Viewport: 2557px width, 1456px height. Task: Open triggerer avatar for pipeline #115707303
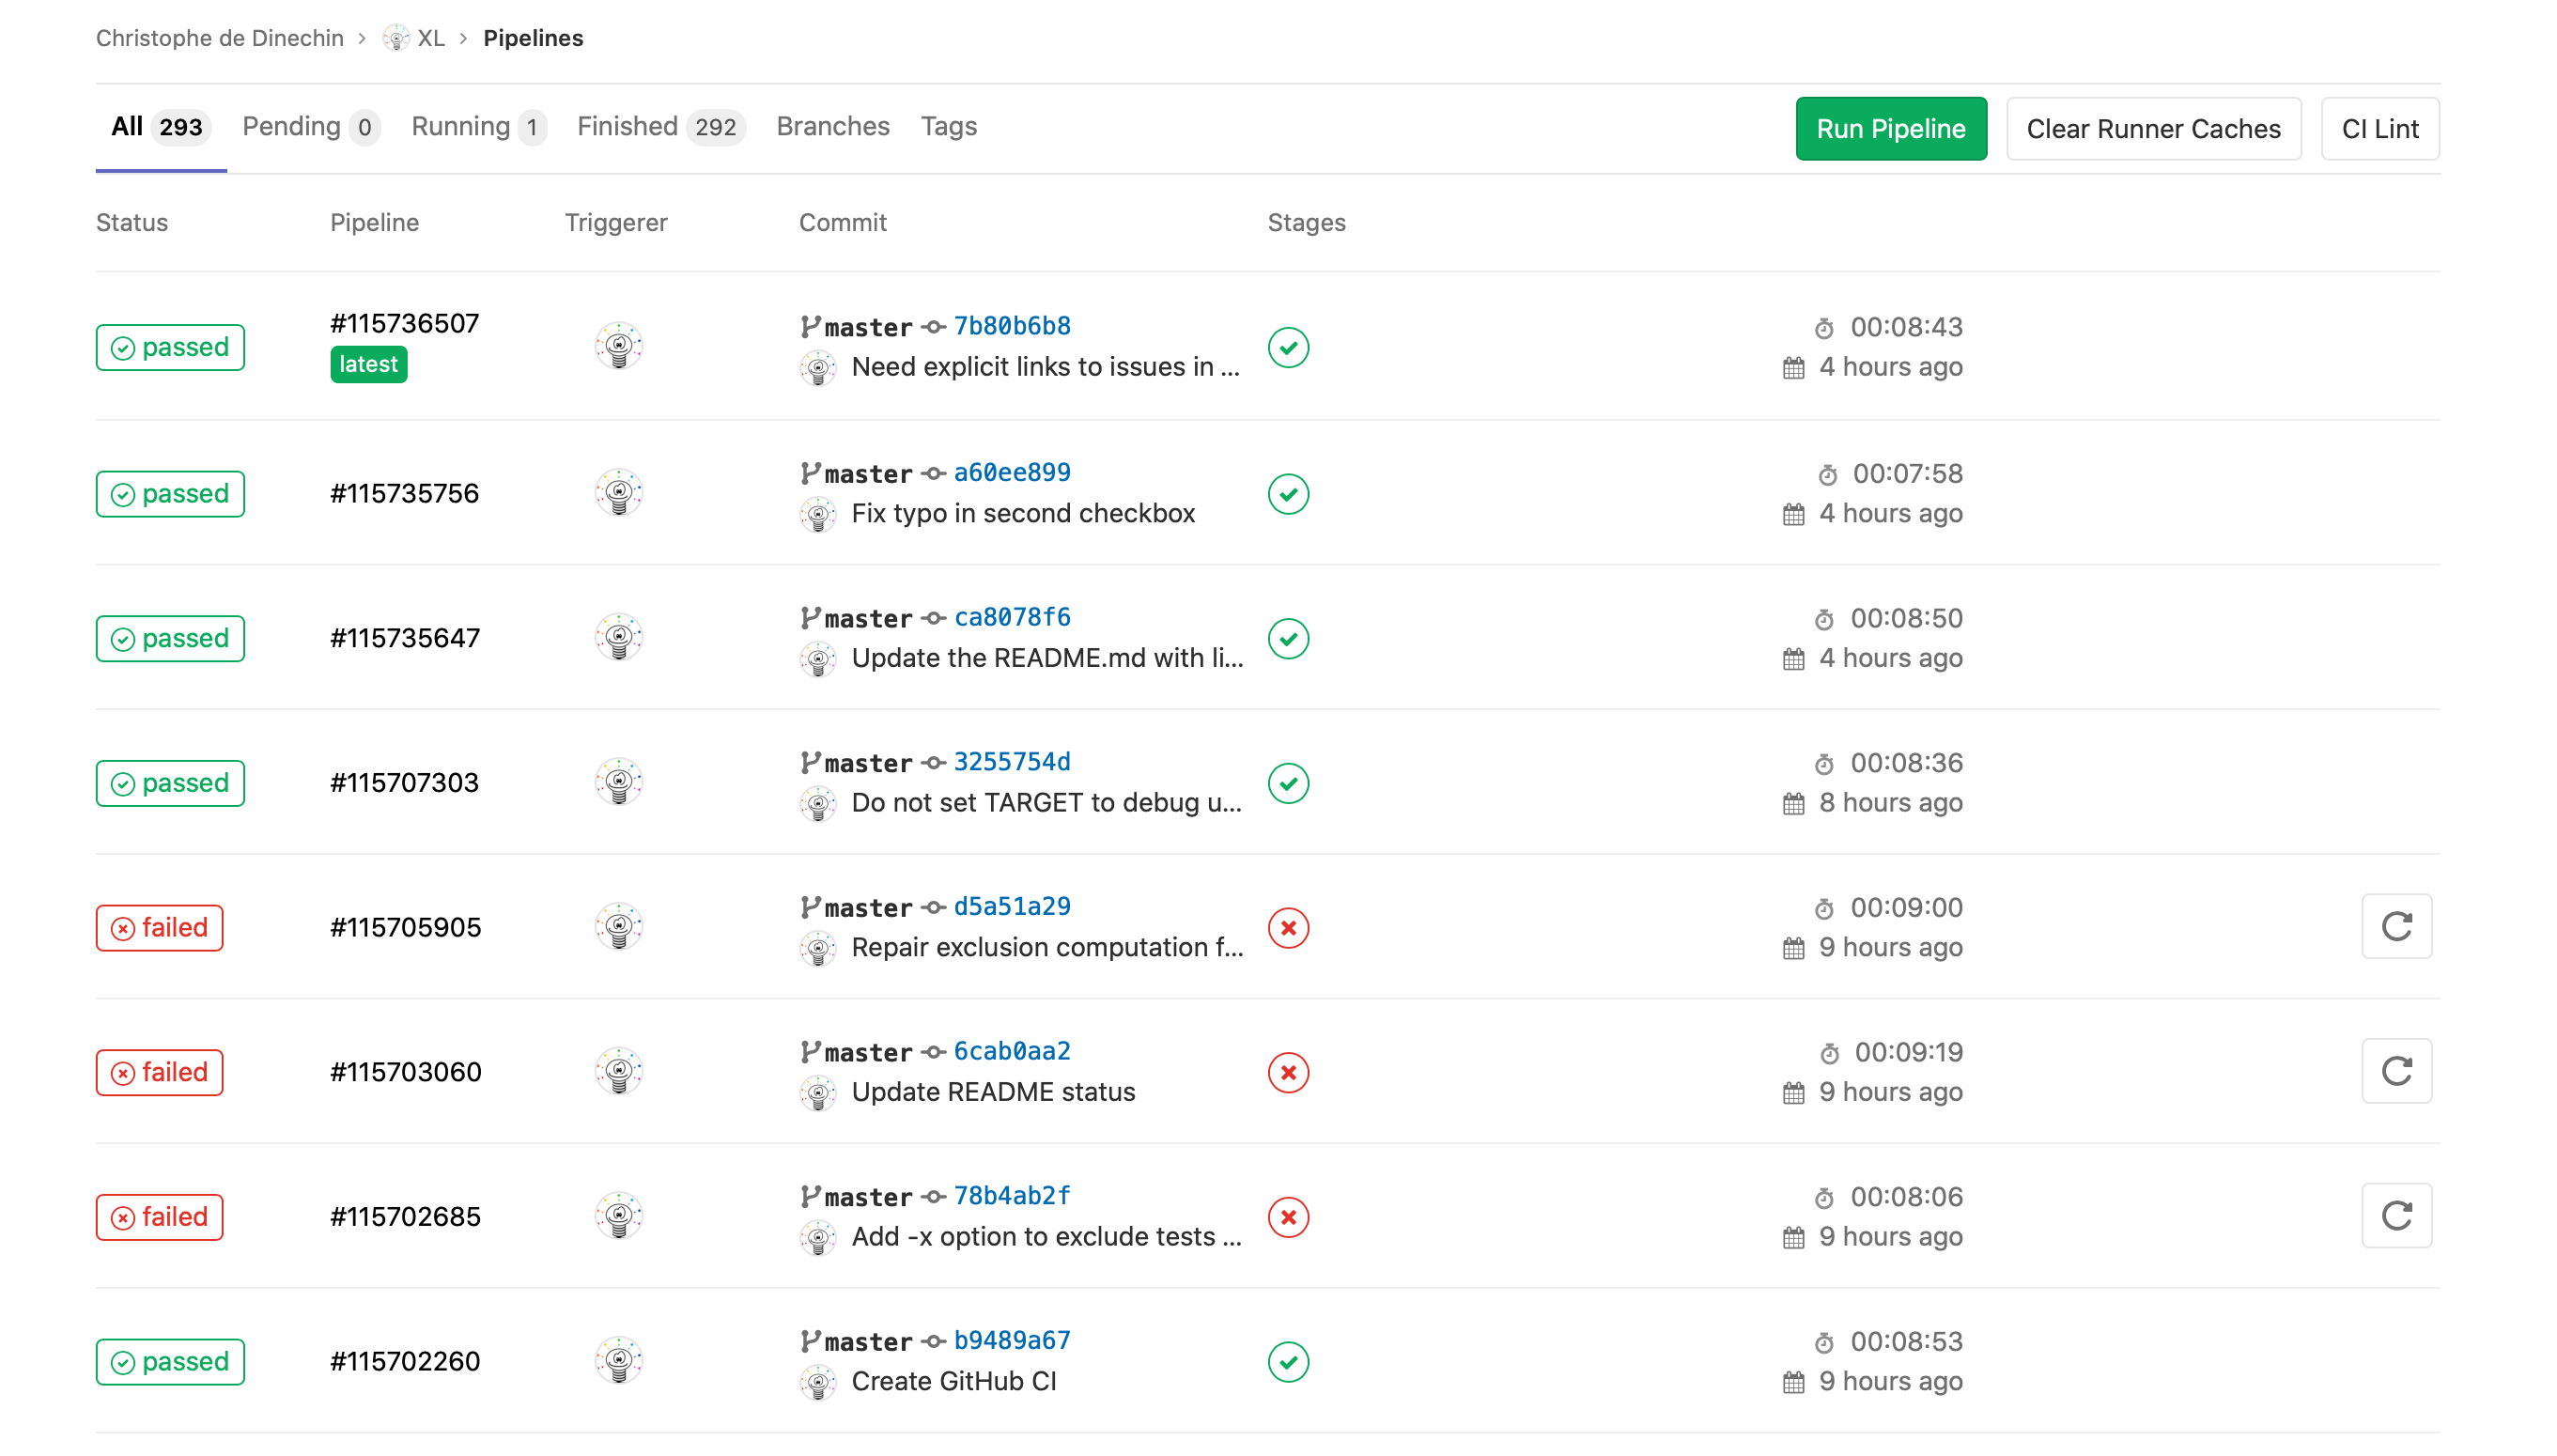tap(619, 782)
